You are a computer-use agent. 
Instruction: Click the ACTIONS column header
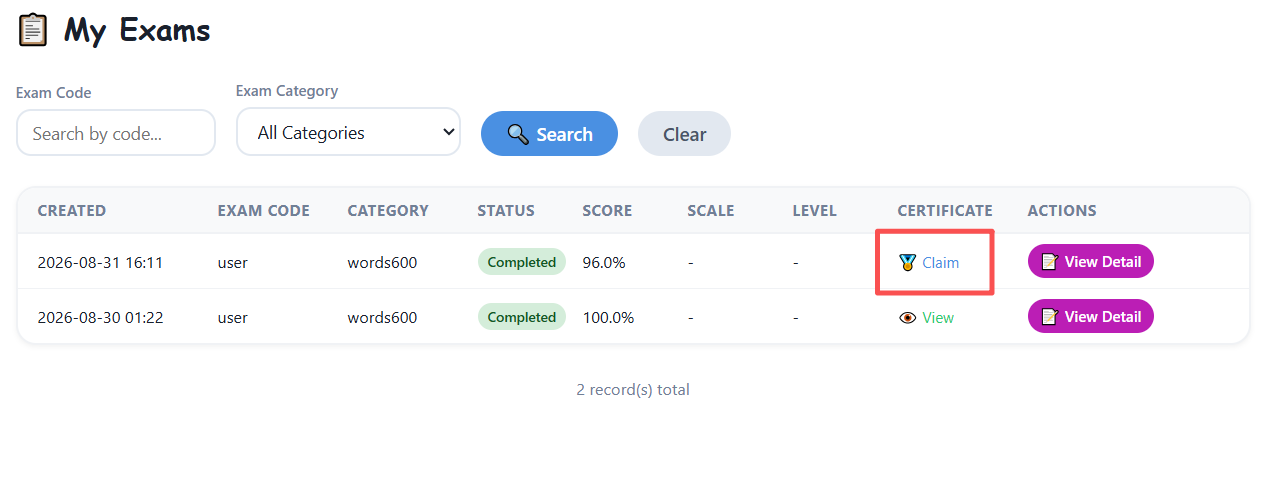[1062, 211]
